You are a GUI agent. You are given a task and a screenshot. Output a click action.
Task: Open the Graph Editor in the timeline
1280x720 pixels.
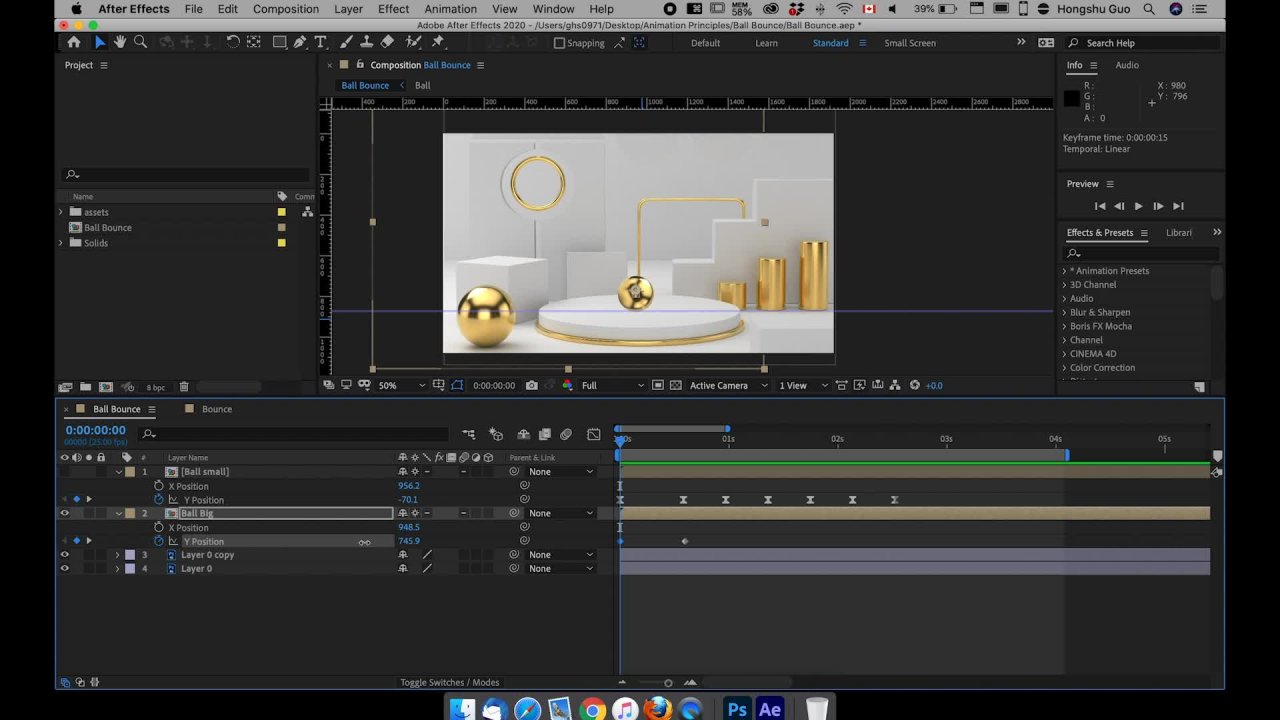click(594, 434)
